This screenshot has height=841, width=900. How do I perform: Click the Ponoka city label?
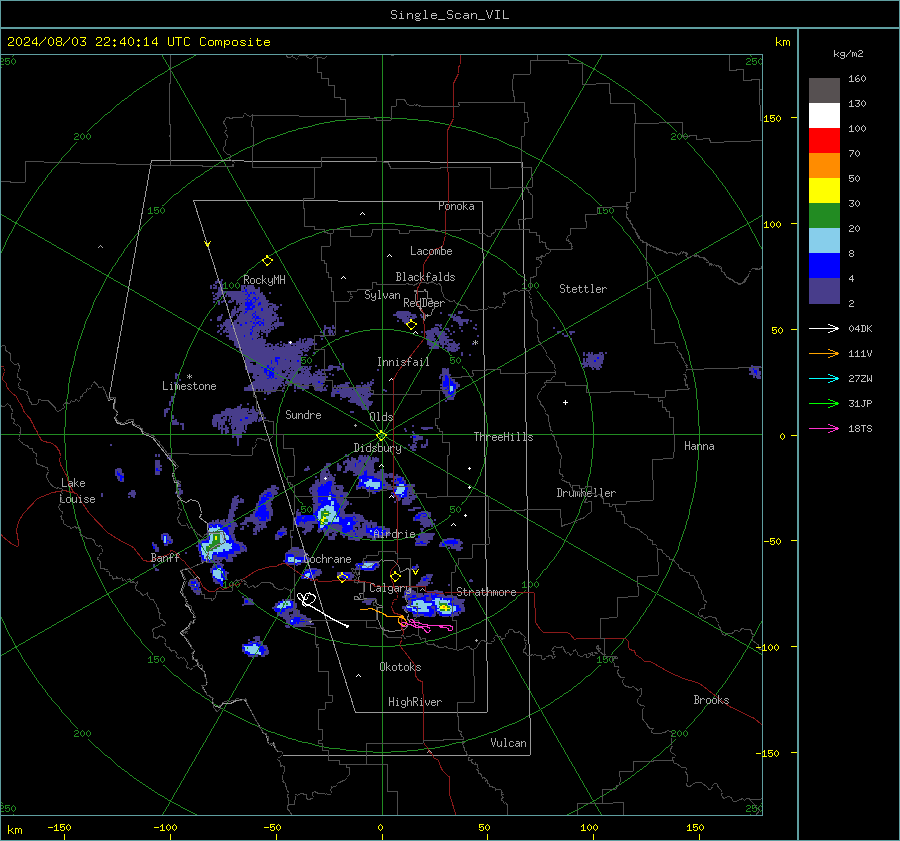point(456,206)
